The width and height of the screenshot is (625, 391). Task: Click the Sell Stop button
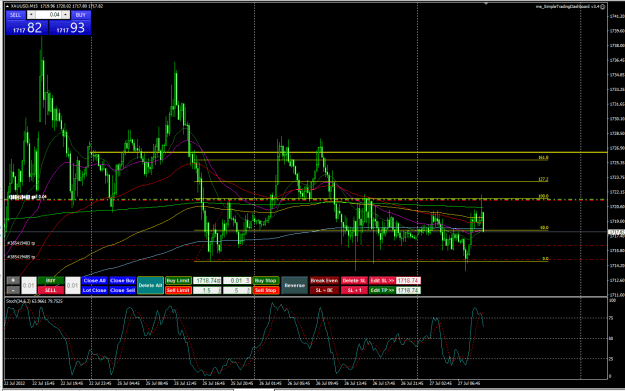265,290
